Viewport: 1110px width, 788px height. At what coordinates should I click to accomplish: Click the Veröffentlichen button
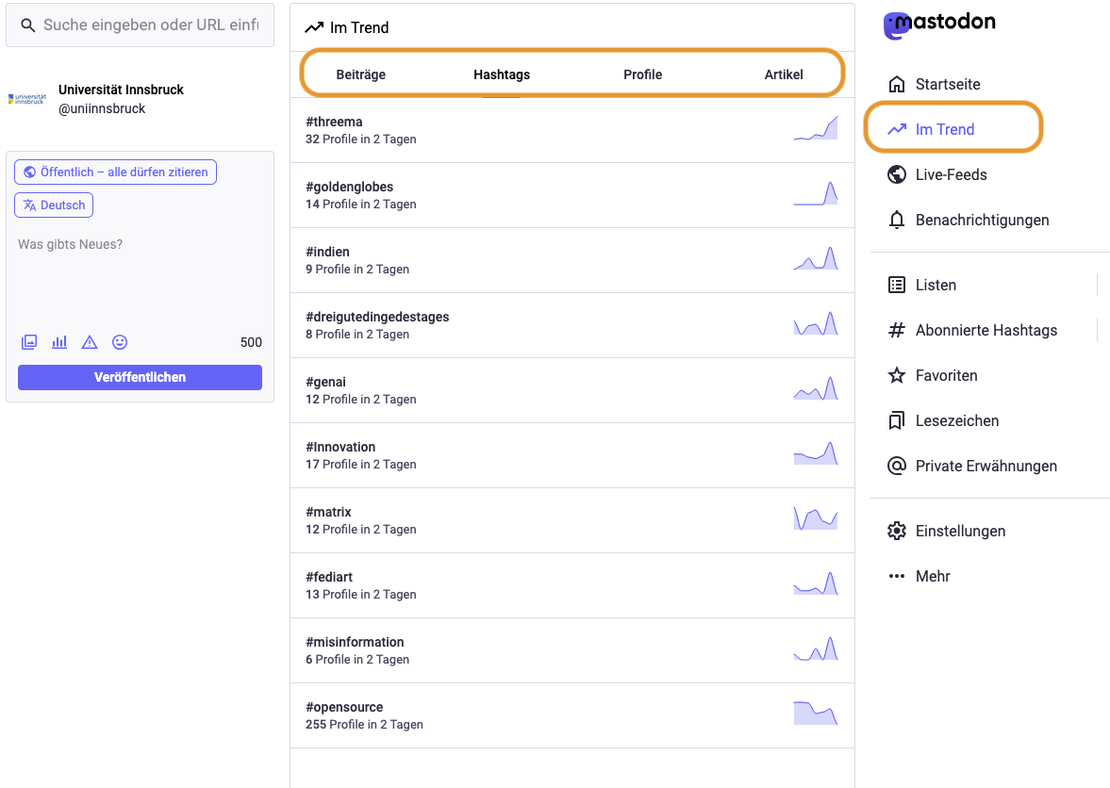[139, 377]
